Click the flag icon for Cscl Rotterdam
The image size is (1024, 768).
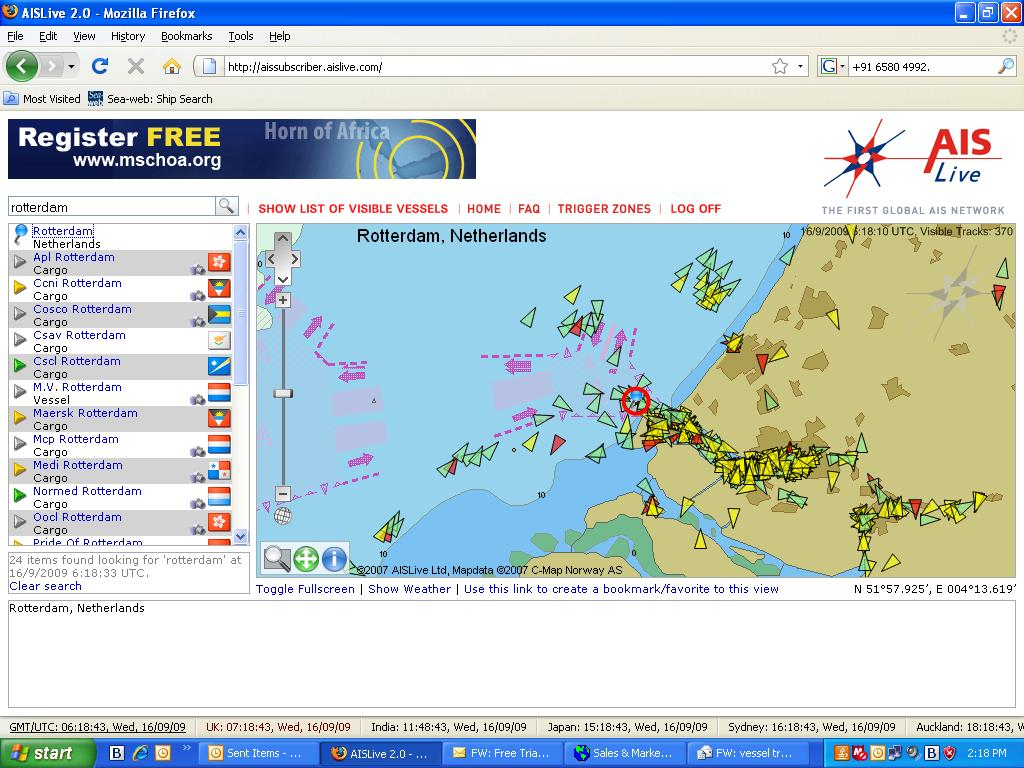click(219, 366)
